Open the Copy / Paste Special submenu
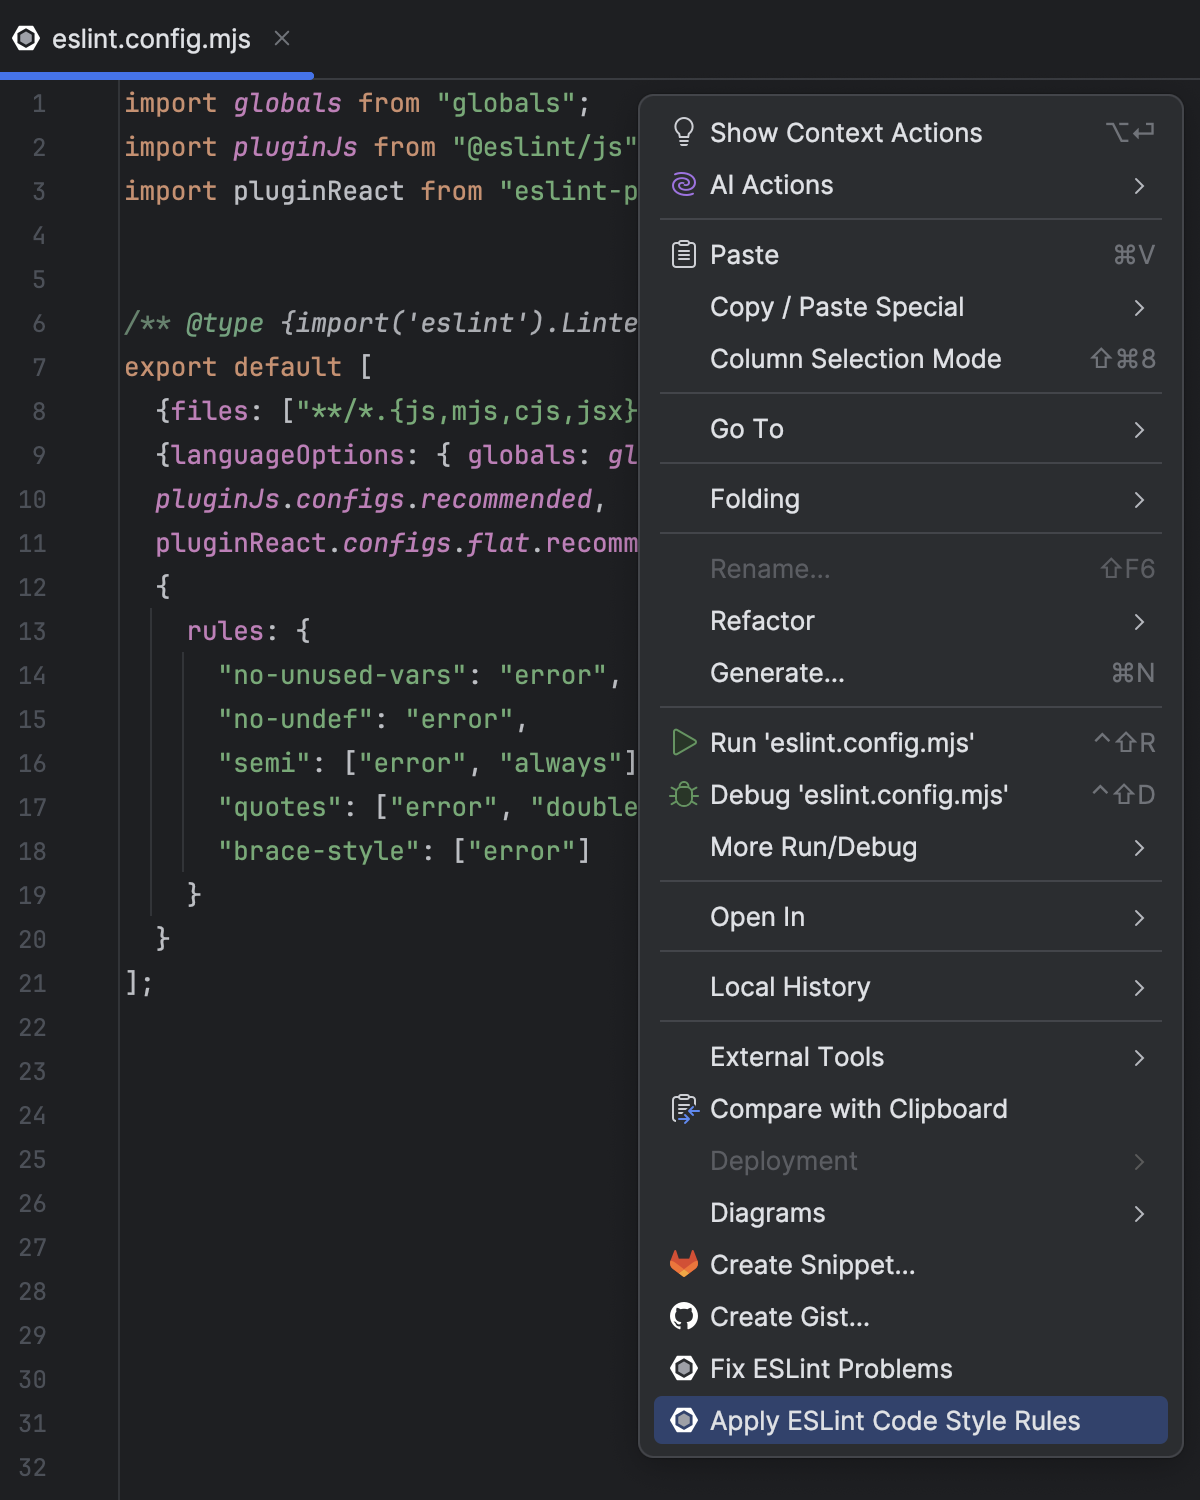Viewport: 1200px width, 1500px height. [1141, 307]
